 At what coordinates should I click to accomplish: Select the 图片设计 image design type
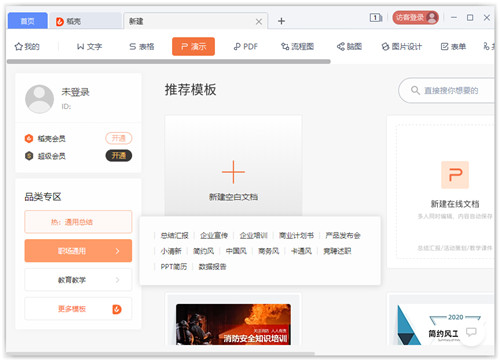(x=401, y=47)
